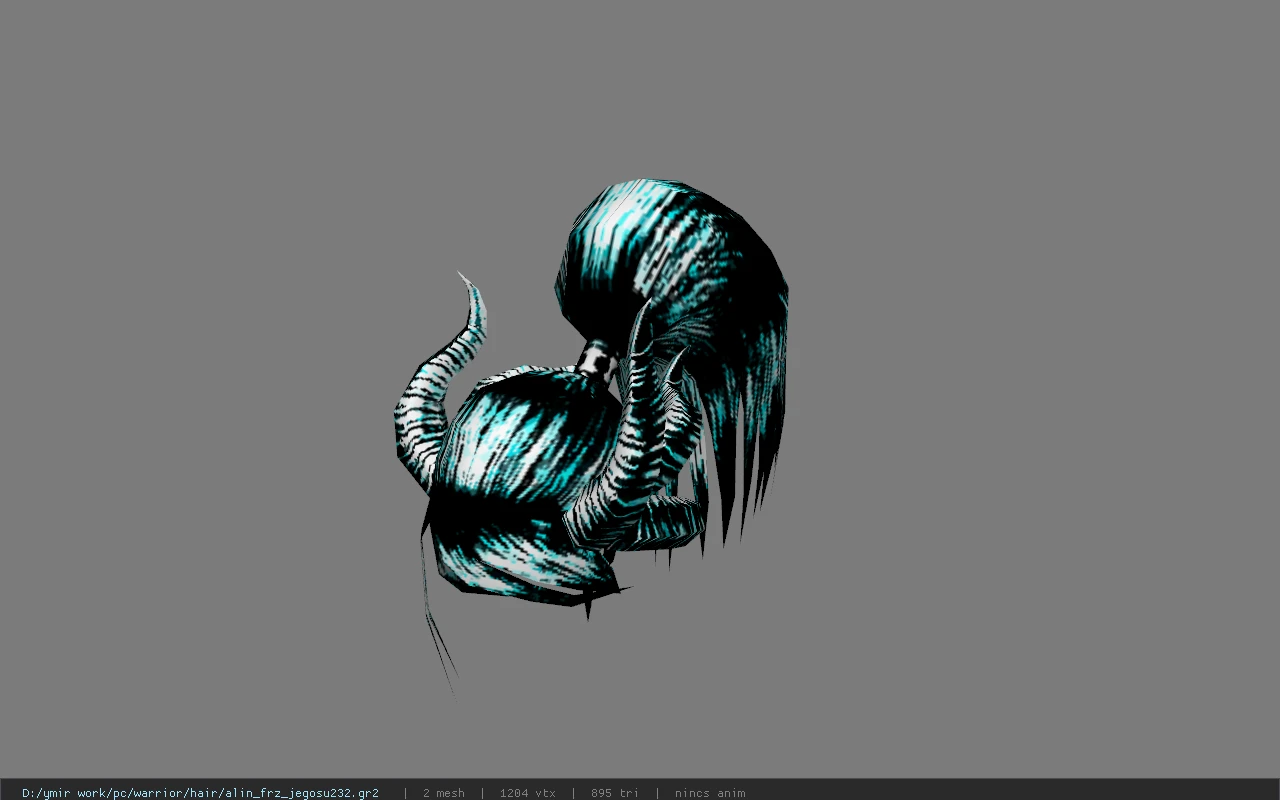1280x800 pixels.
Task: Click the 'nincs anim' status entry
Action: pyautogui.click(x=710, y=793)
